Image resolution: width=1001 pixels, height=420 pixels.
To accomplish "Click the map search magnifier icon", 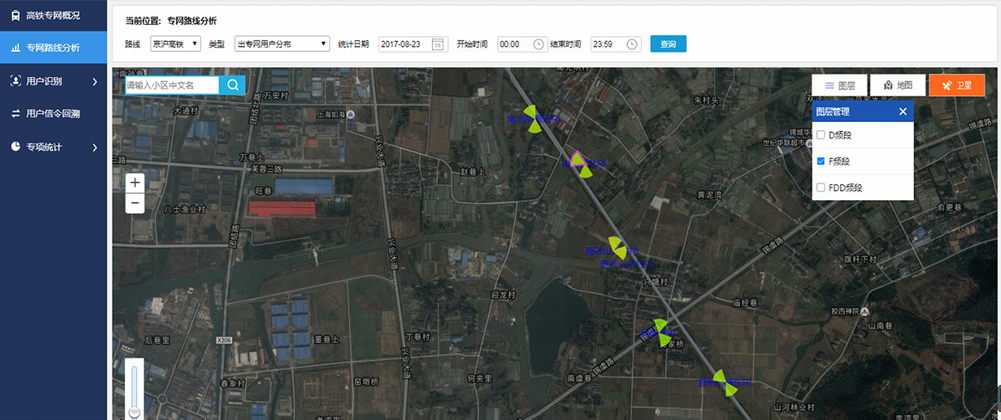I will point(232,85).
